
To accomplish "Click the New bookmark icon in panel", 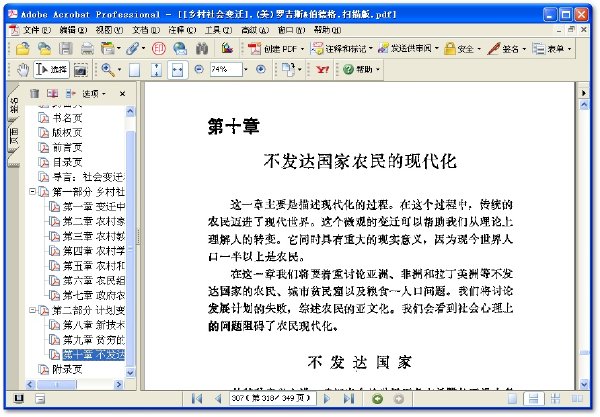I will click(x=52, y=93).
